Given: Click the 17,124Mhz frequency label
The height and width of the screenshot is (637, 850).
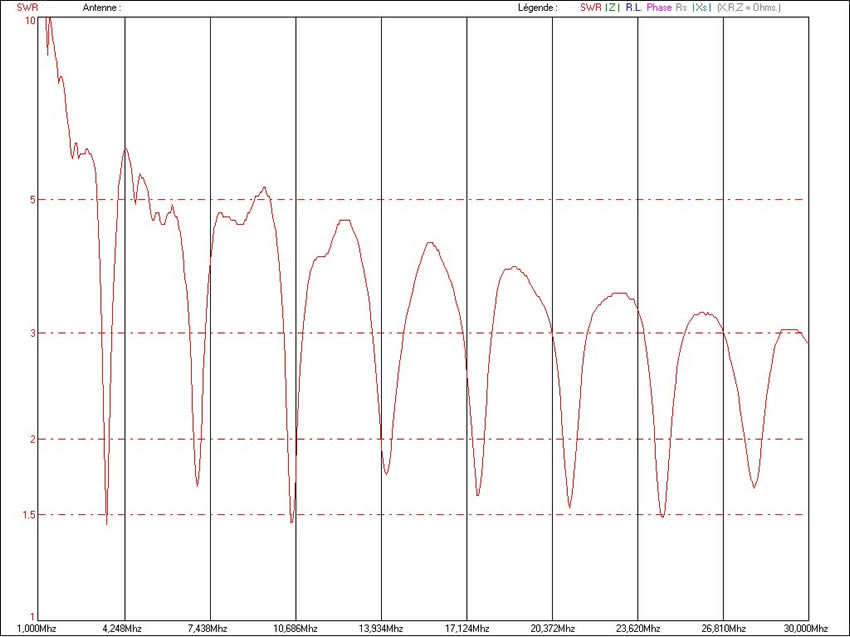Looking at the screenshot, I should pyautogui.click(x=467, y=629).
